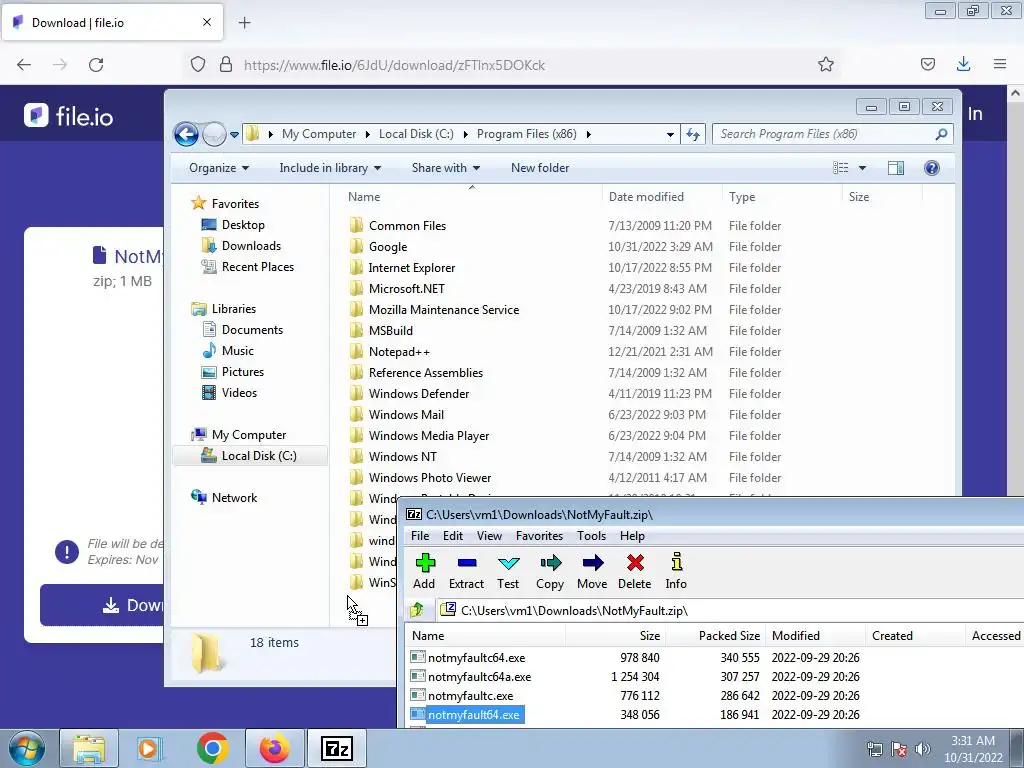The image size is (1024, 768).
Task: Select Local Disk (C:) in sidebar
Action: point(250,456)
